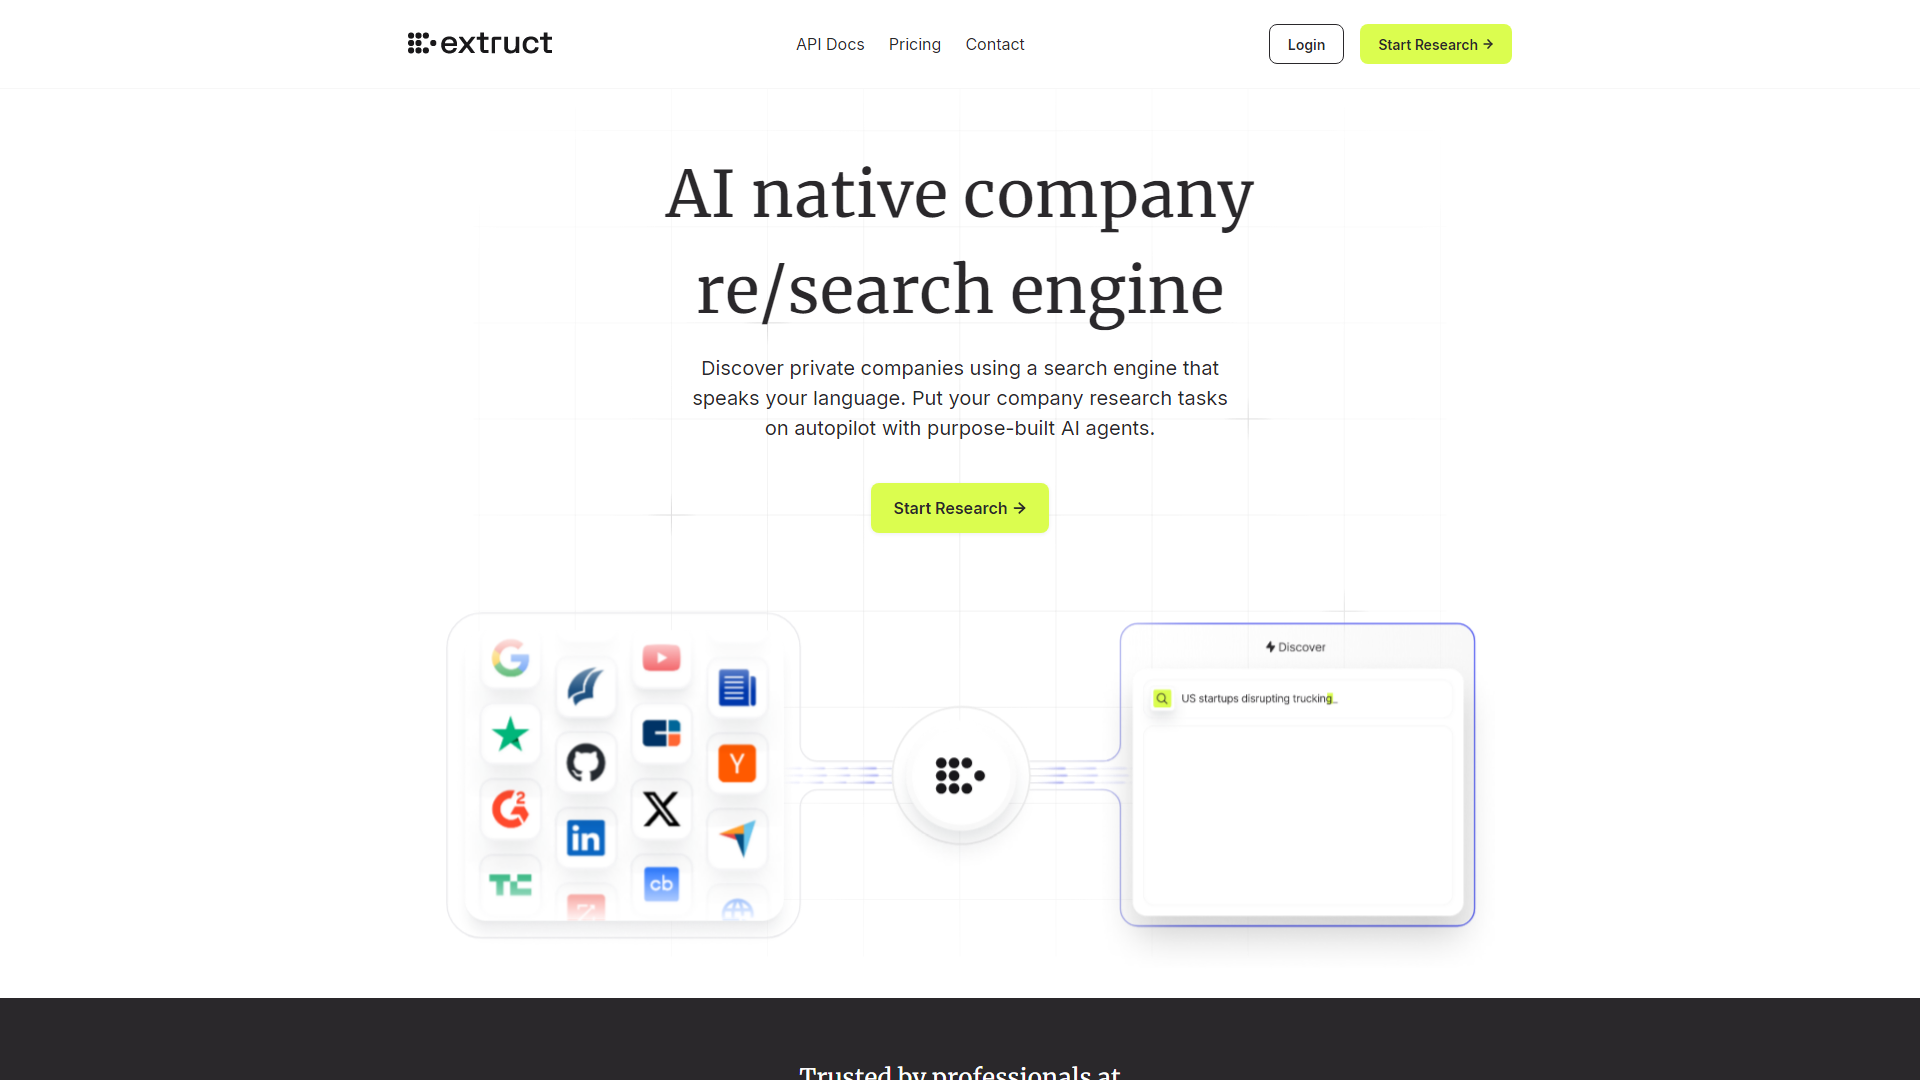Click the Extruct logo icon
Screen dimensions: 1920x1080
coord(421,44)
